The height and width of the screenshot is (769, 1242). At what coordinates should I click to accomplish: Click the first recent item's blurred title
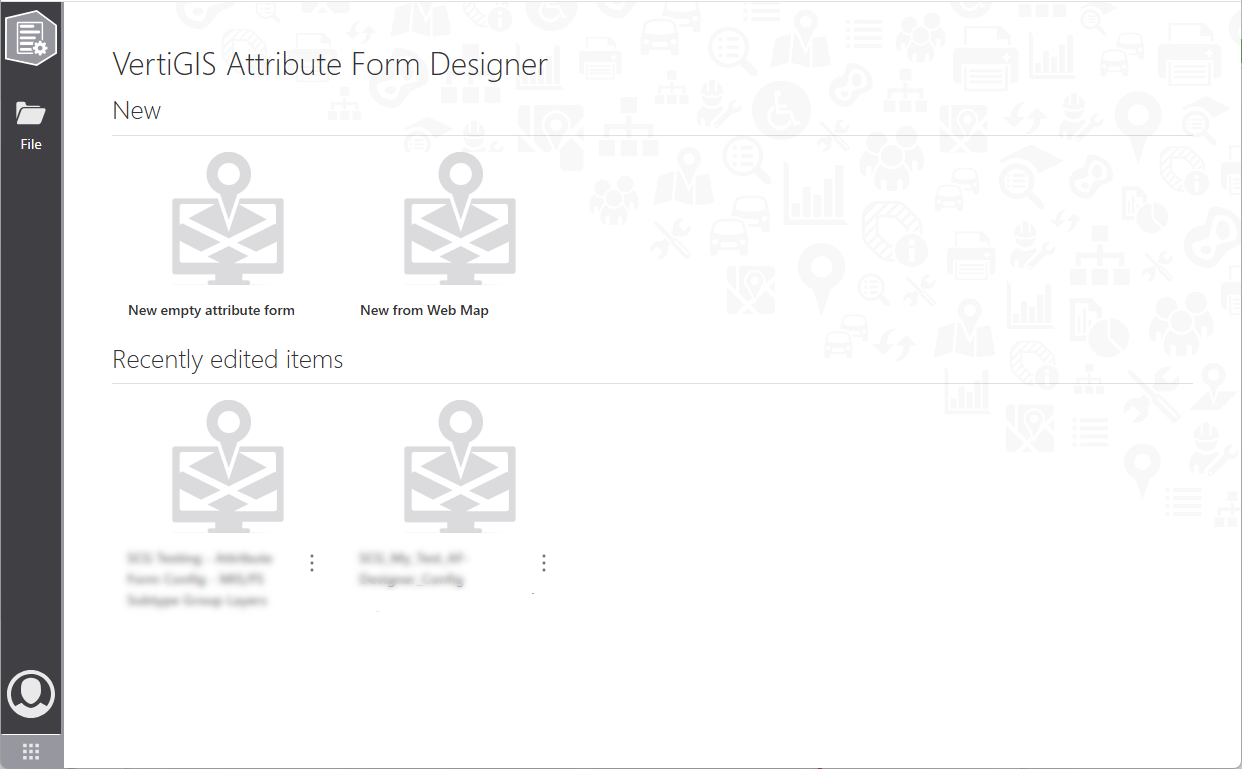(x=198, y=579)
